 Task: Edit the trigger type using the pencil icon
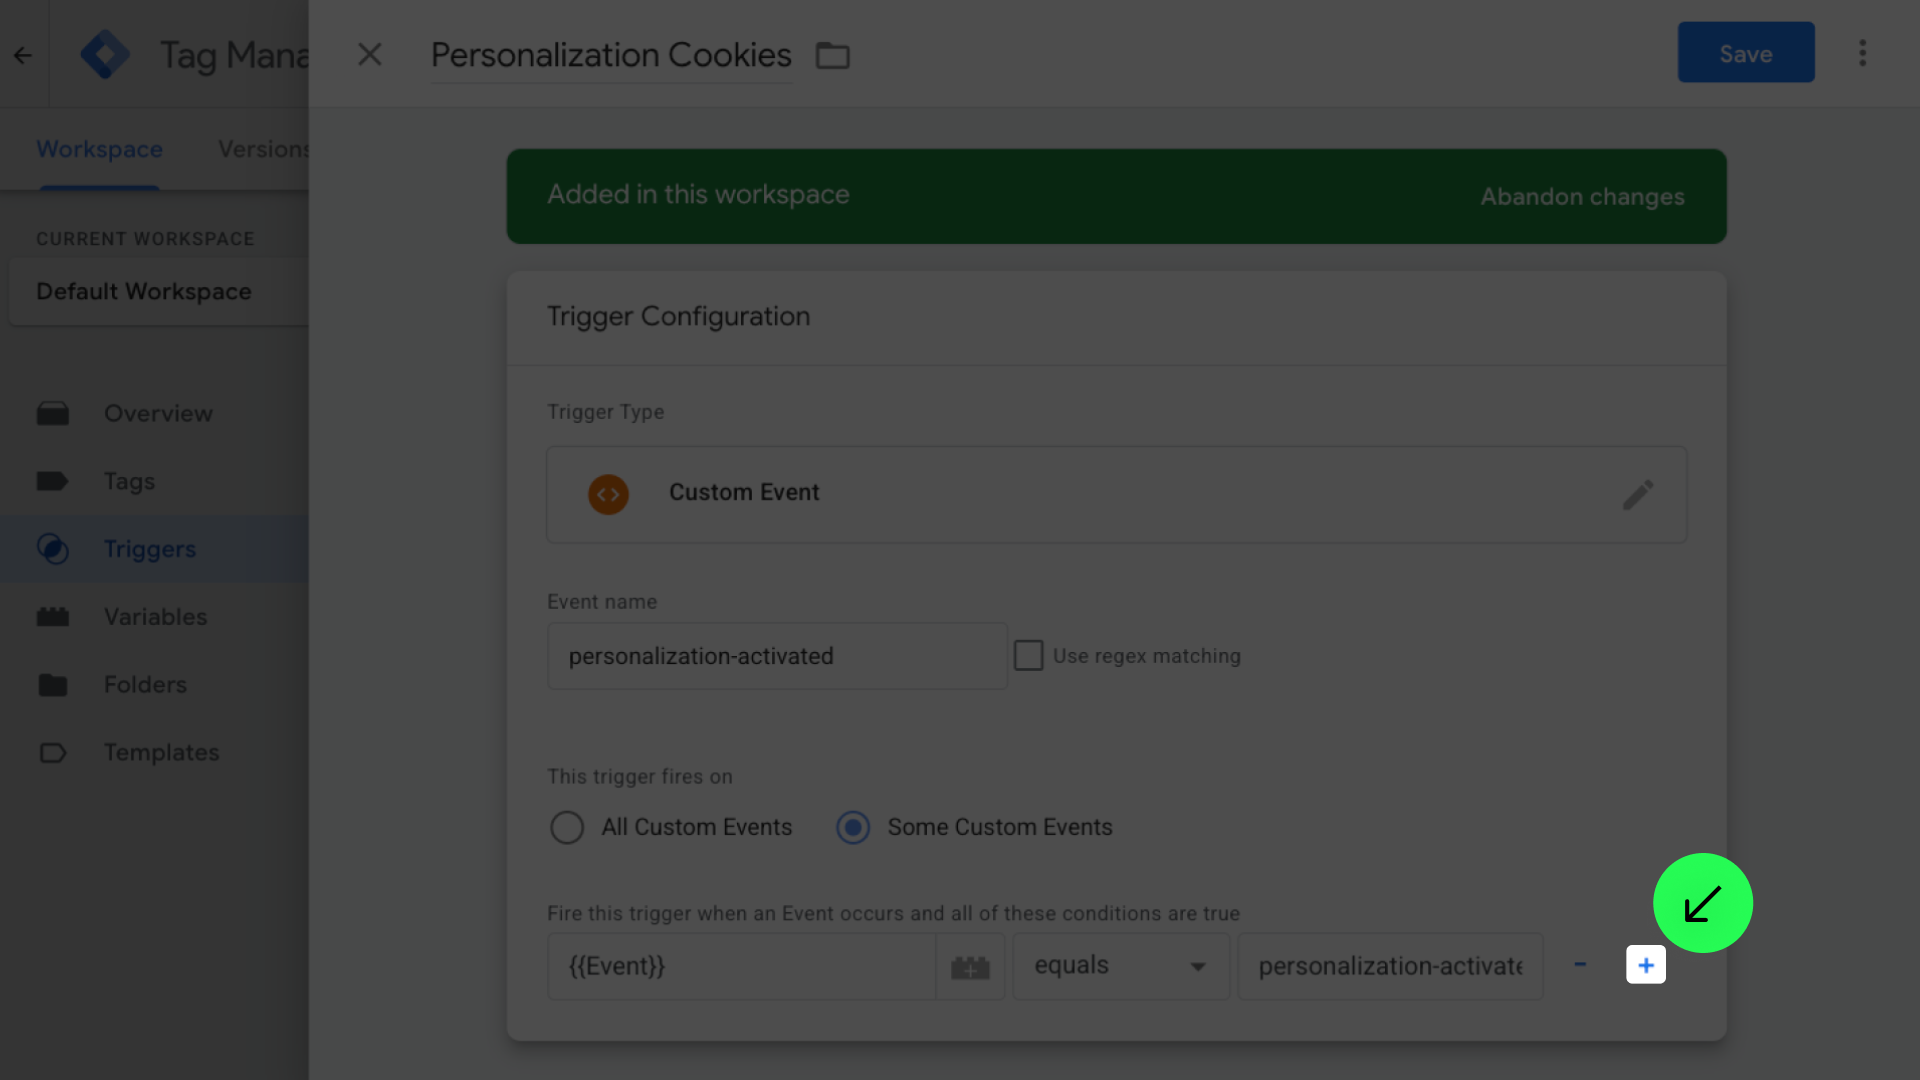click(1638, 494)
